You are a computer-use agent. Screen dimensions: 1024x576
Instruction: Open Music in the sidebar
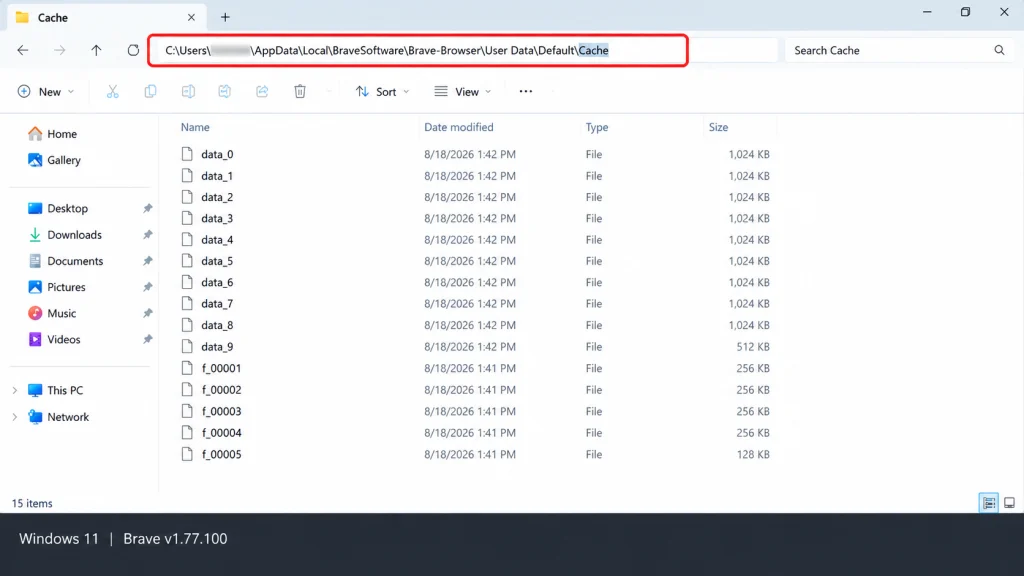[52, 313]
